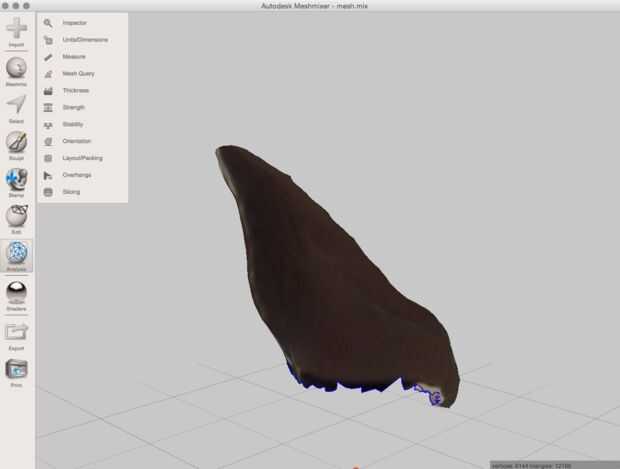This screenshot has width=620, height=469.
Task: Open the Sculpt tool
Action: (x=16, y=146)
